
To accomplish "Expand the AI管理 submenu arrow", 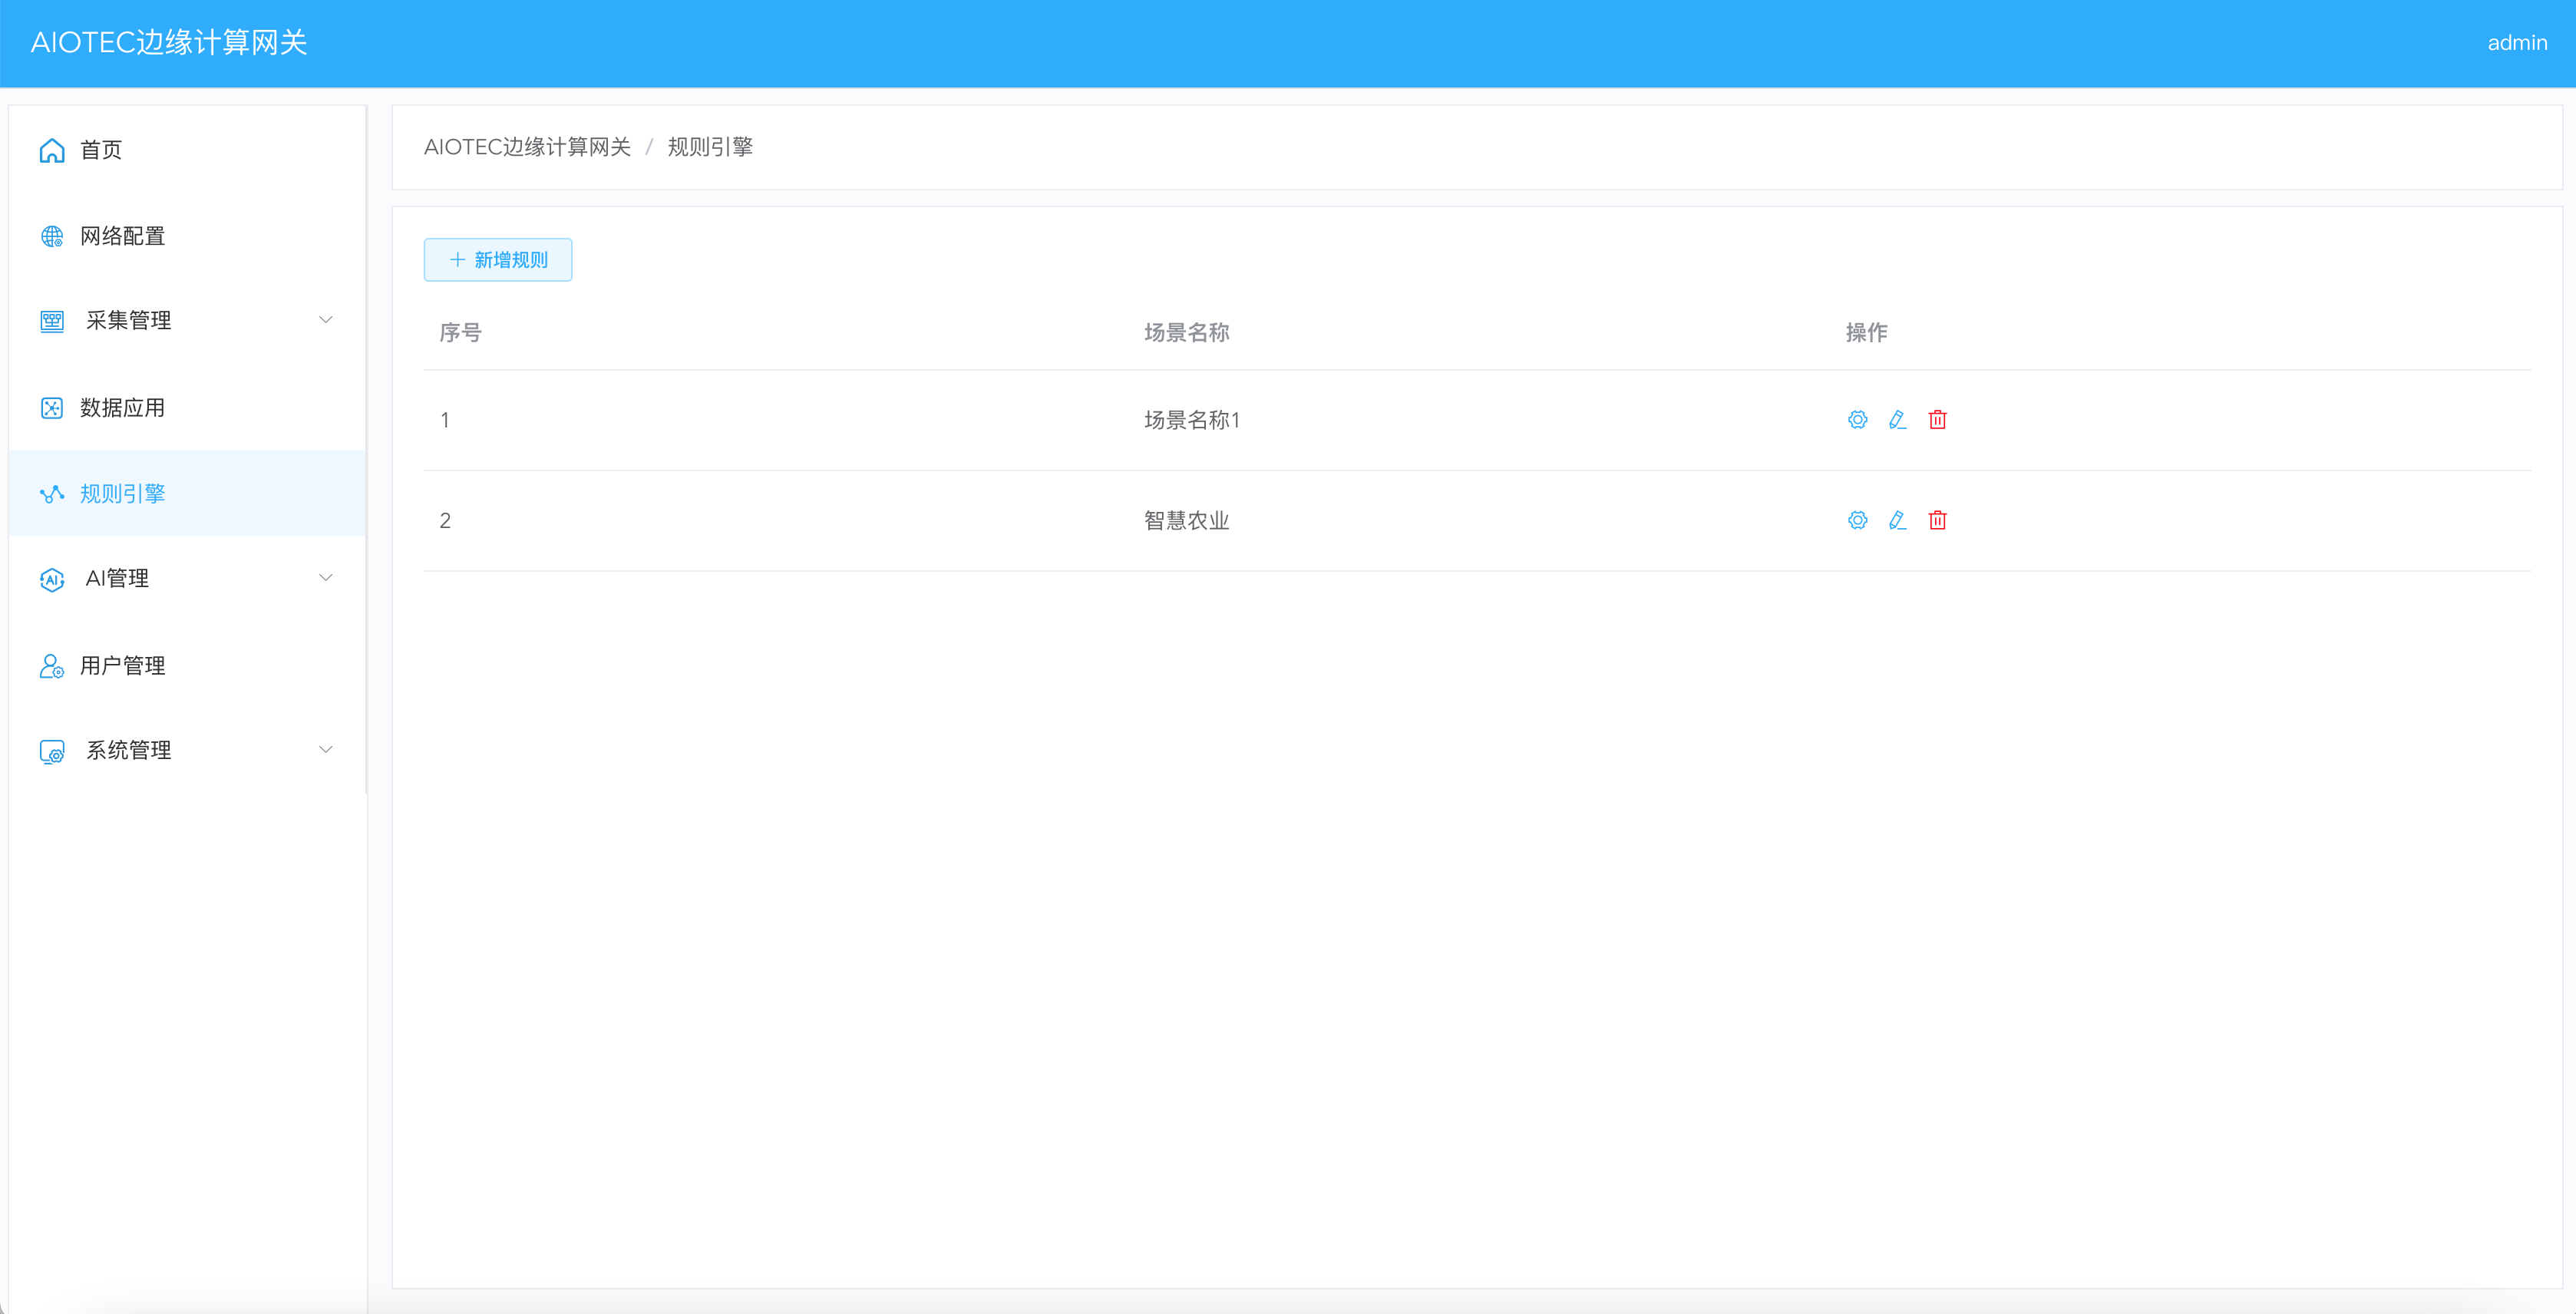I will [x=325, y=578].
